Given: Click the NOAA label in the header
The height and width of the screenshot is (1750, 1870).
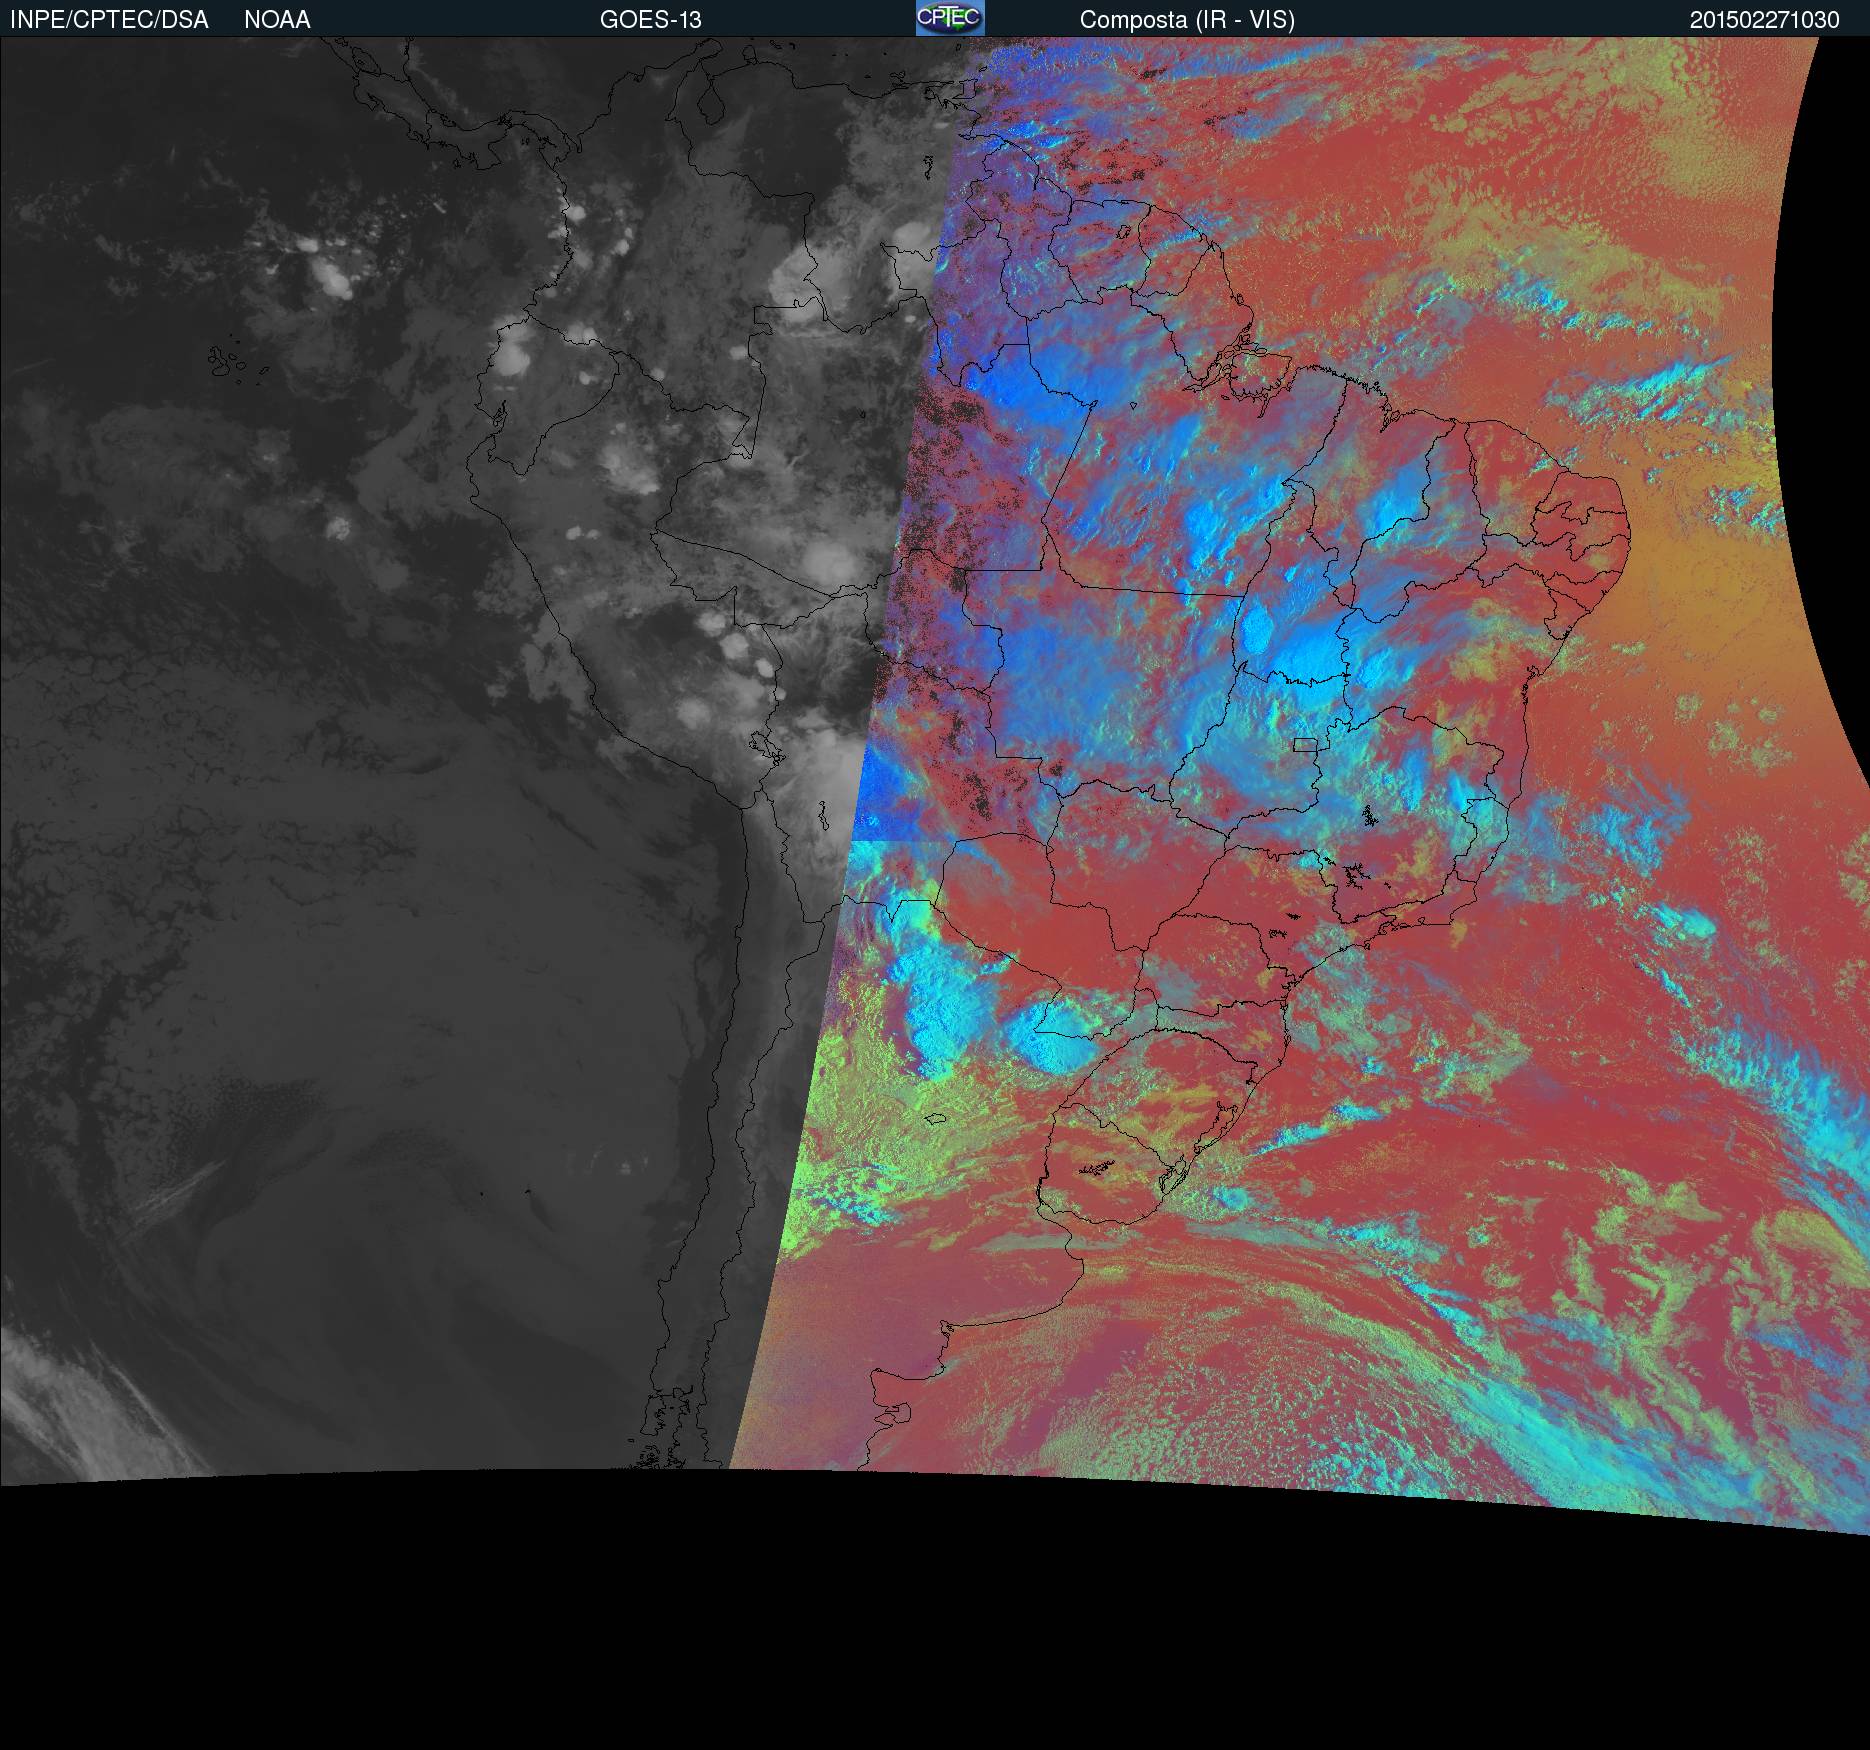Looking at the screenshot, I should 277,20.
